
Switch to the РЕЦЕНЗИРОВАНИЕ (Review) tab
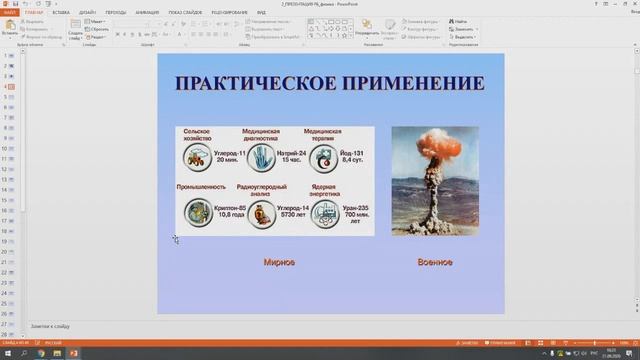point(229,13)
